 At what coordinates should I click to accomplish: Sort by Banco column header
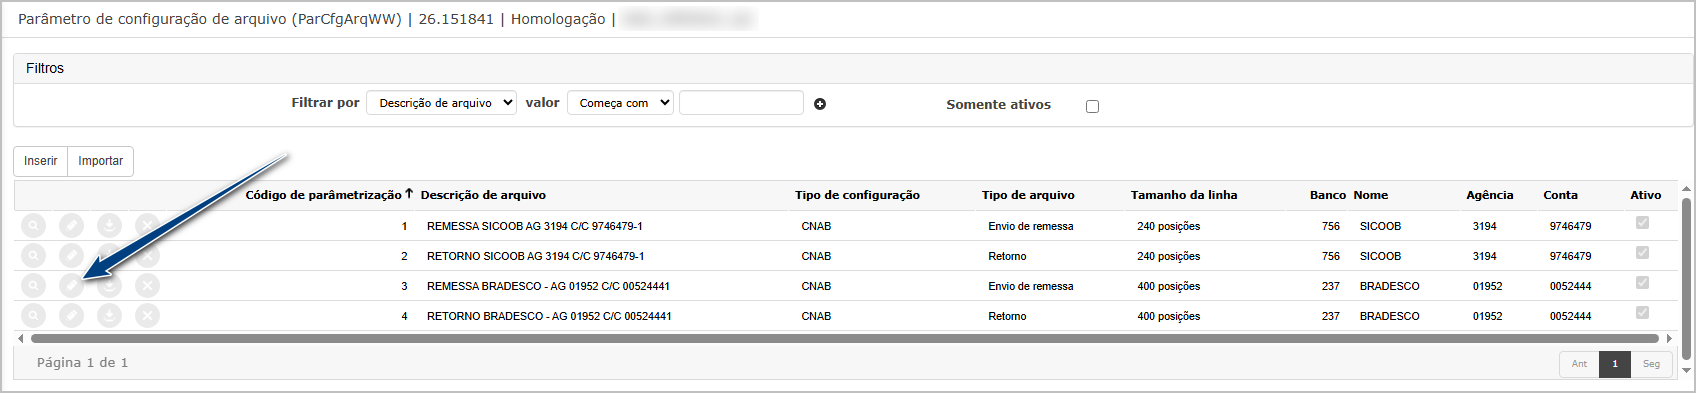click(1328, 195)
